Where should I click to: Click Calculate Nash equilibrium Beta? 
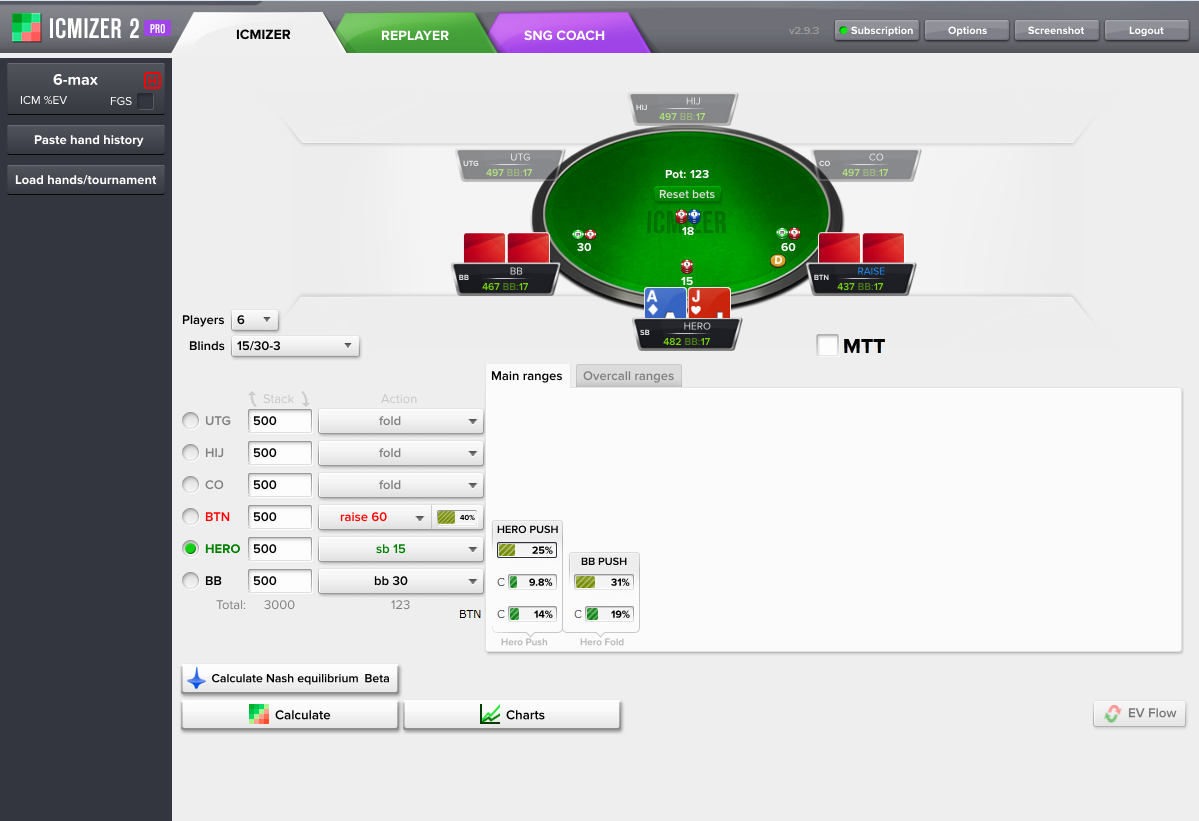290,678
